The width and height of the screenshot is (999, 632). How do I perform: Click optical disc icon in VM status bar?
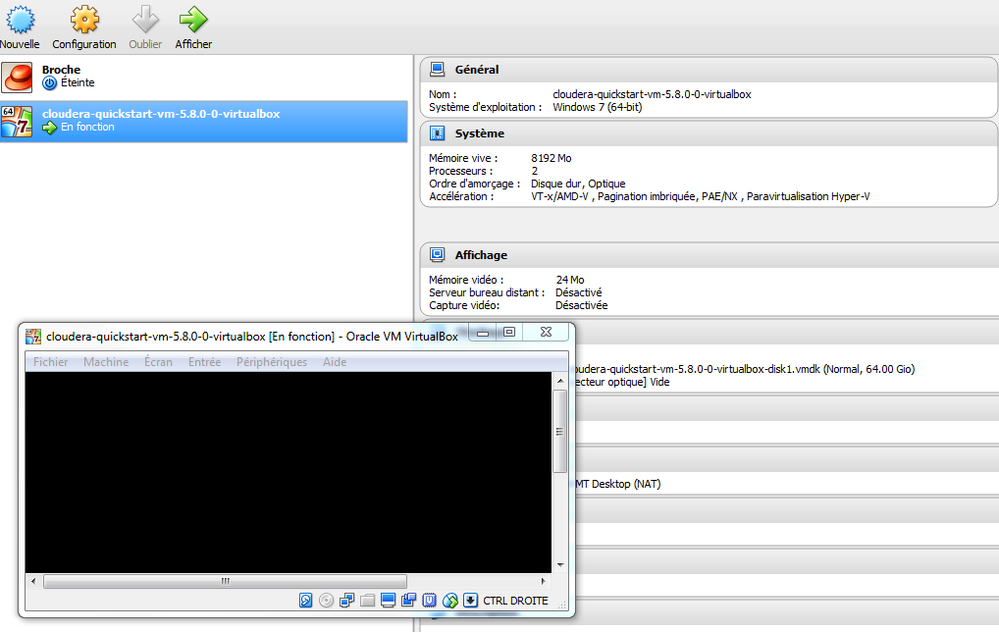tap(326, 600)
